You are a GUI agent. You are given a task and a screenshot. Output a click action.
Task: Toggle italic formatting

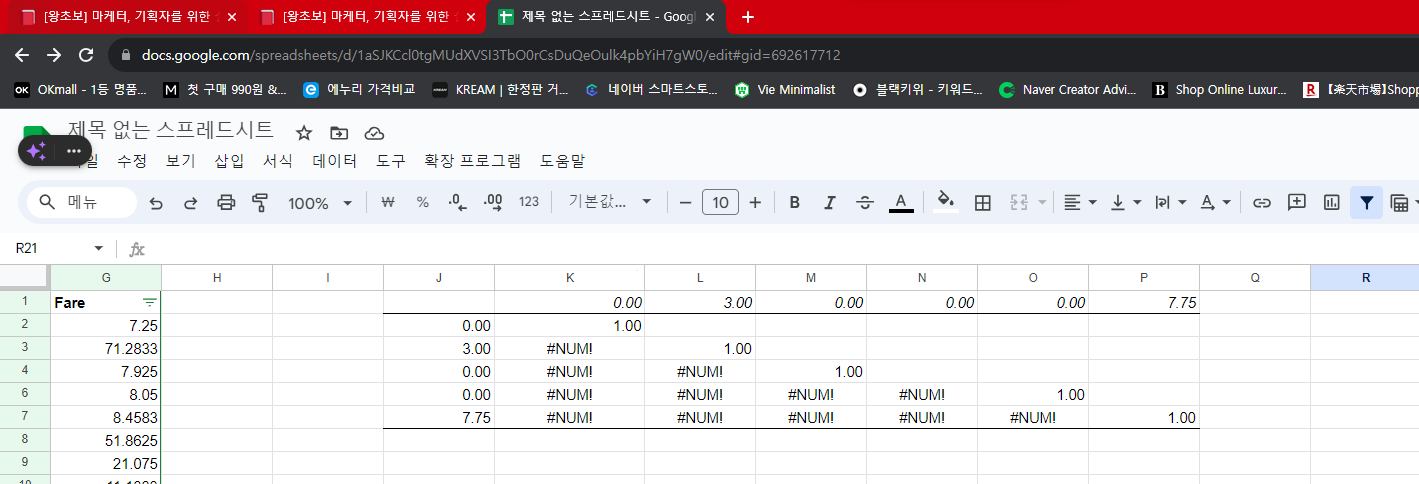coord(829,202)
